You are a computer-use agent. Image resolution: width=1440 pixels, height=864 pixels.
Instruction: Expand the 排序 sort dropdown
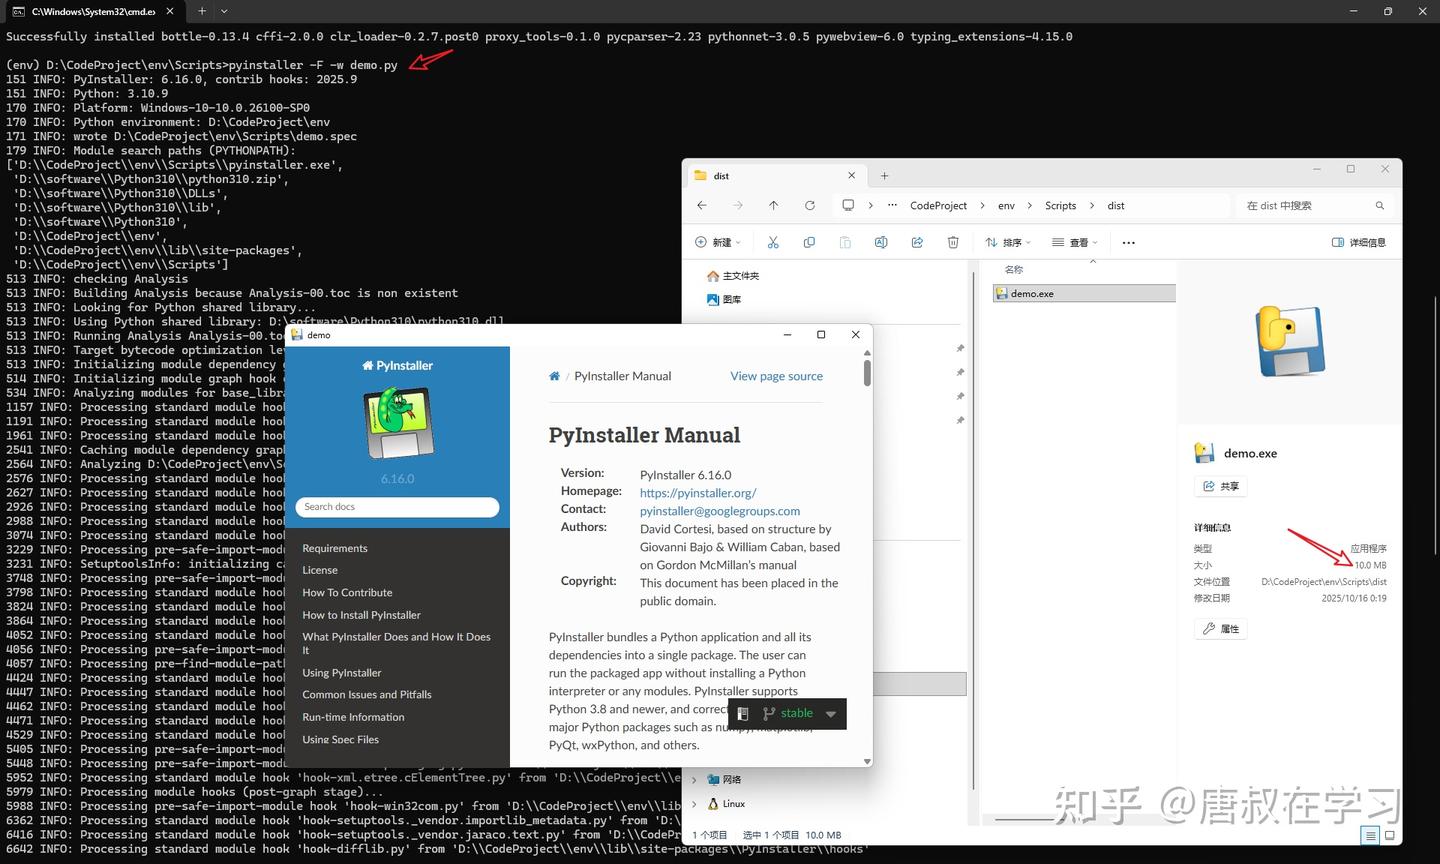pyautogui.click(x=1008, y=242)
